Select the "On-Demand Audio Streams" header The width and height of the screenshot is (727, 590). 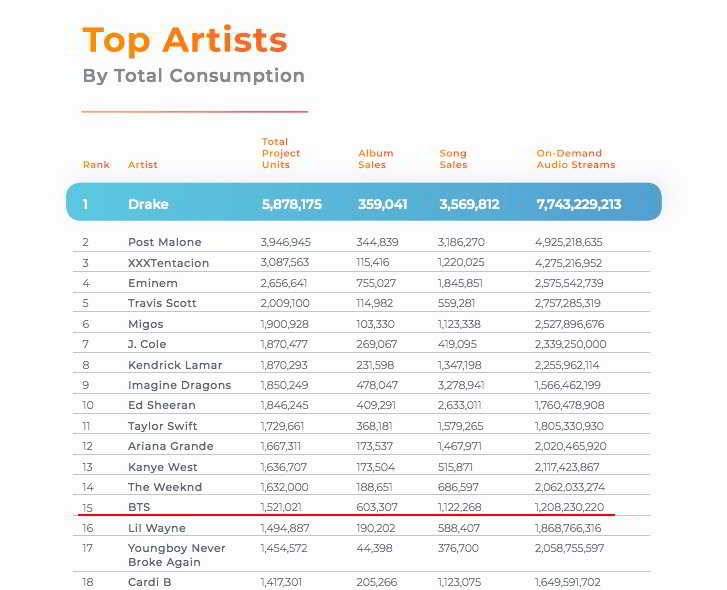(576, 159)
